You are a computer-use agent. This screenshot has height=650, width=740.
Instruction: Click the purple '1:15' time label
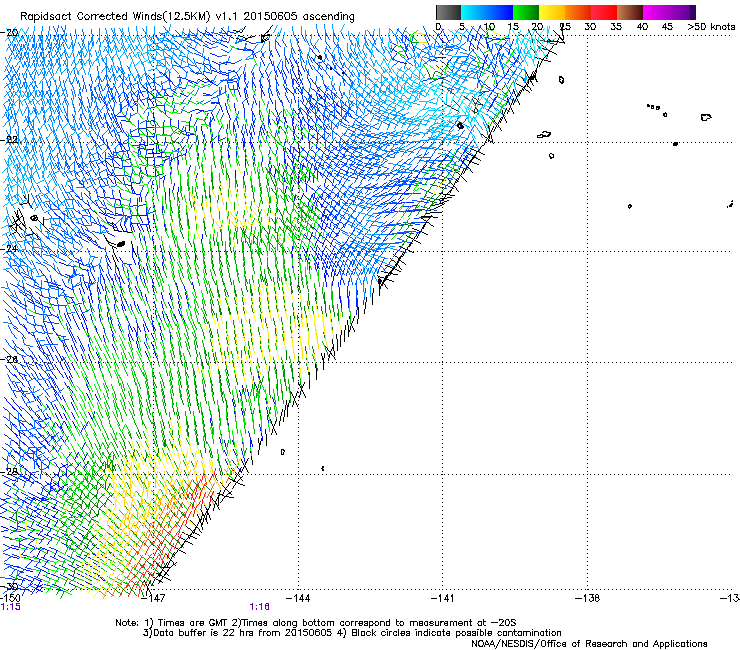(x=11, y=607)
